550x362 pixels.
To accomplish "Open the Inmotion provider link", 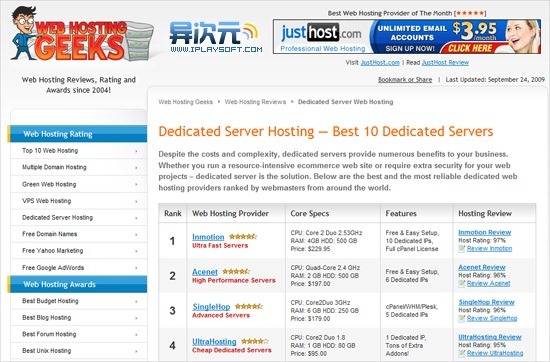I will tap(208, 237).
